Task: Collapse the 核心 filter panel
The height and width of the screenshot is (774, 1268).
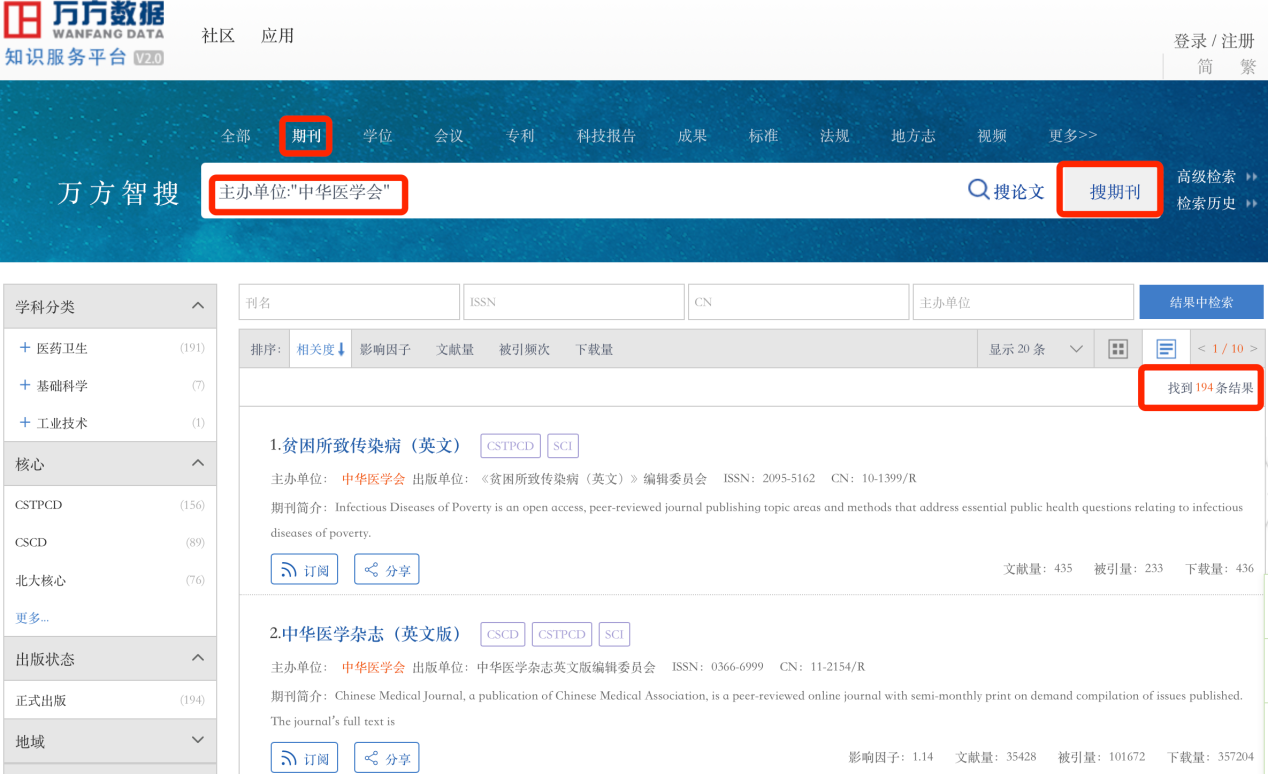Action: [198, 463]
